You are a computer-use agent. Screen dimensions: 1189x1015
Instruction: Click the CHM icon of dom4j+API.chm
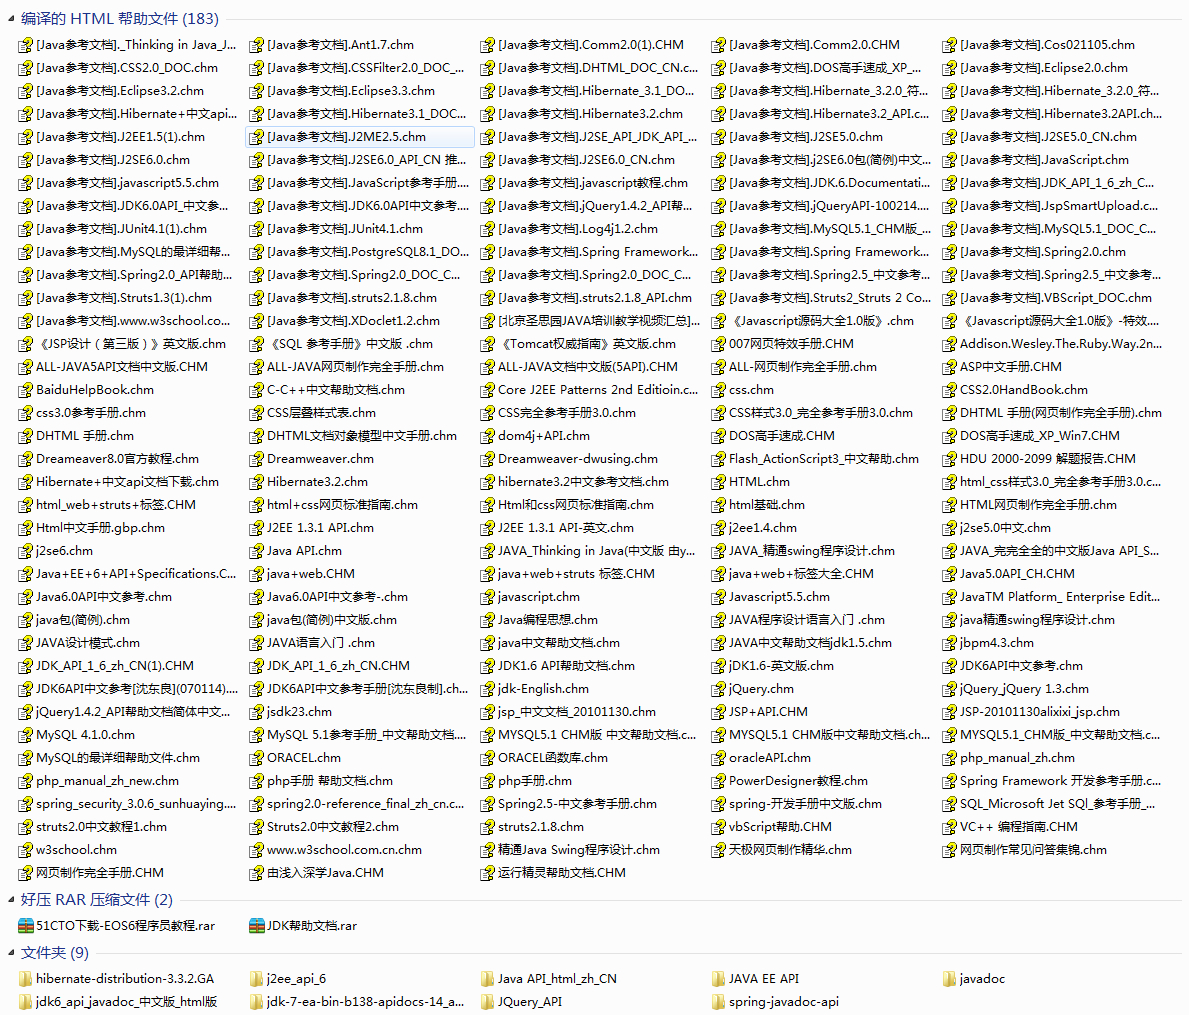[488, 437]
